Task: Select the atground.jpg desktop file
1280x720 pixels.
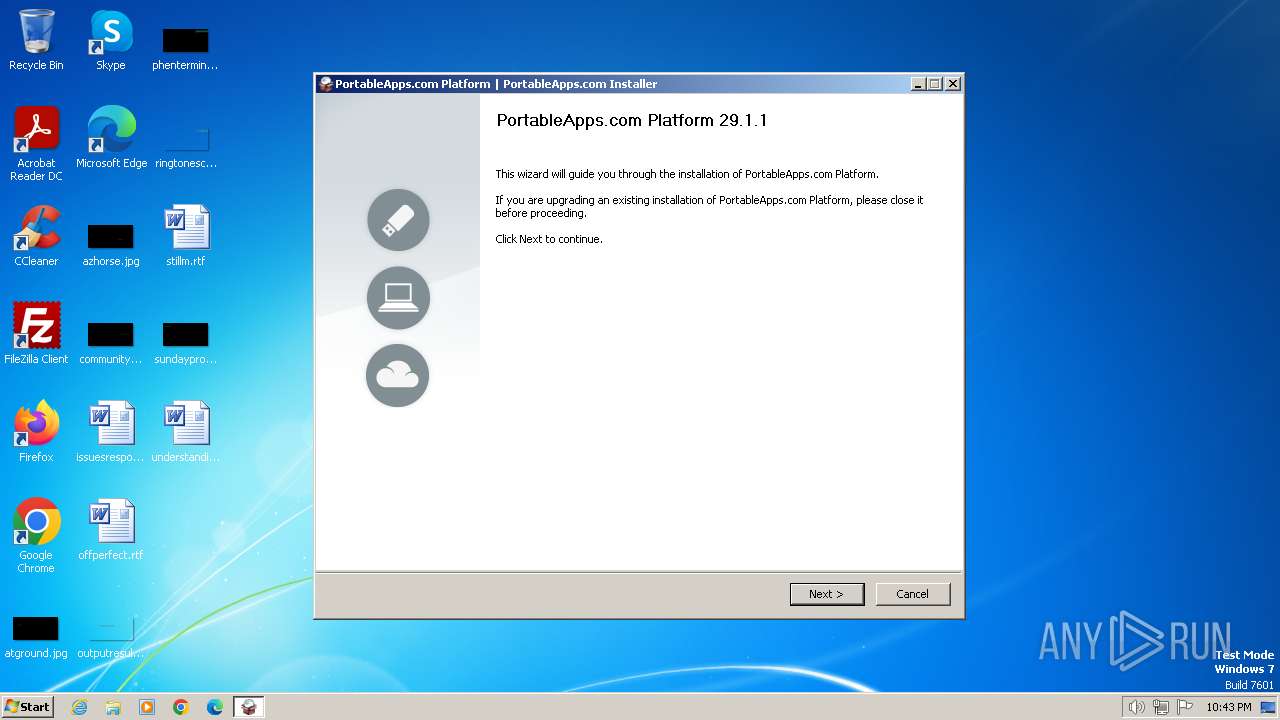Action: tap(36, 636)
